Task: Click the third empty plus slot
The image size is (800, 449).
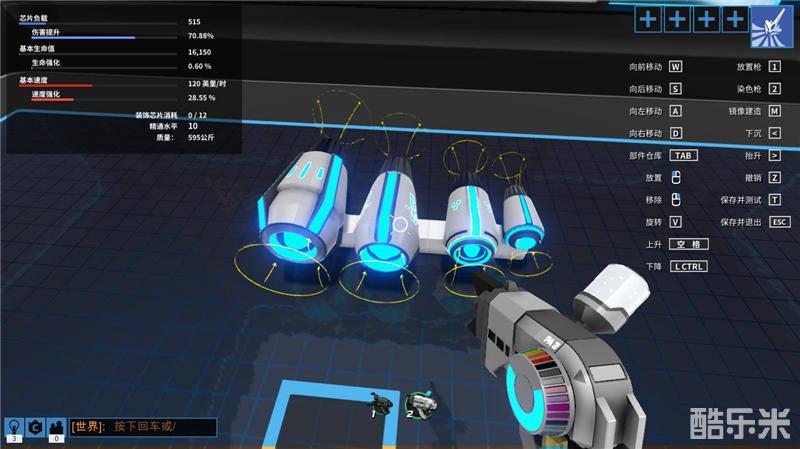Action: tap(706, 19)
